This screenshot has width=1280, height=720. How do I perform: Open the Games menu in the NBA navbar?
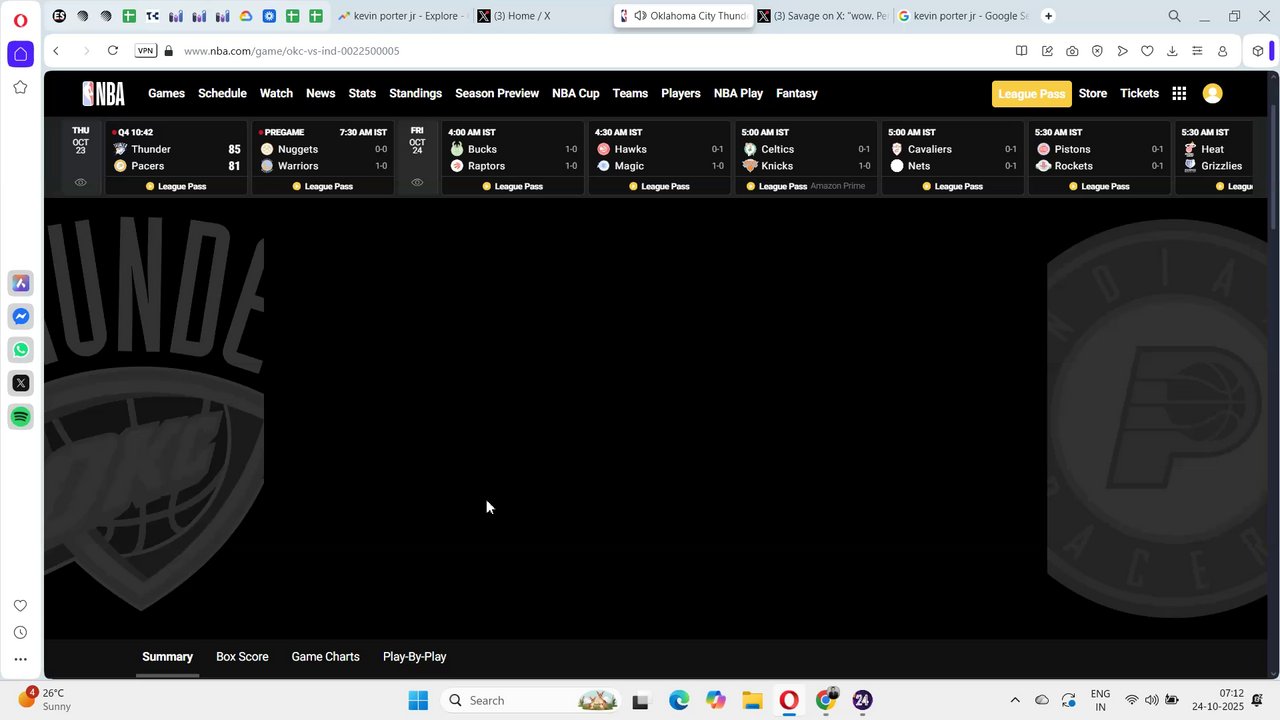pos(166,93)
